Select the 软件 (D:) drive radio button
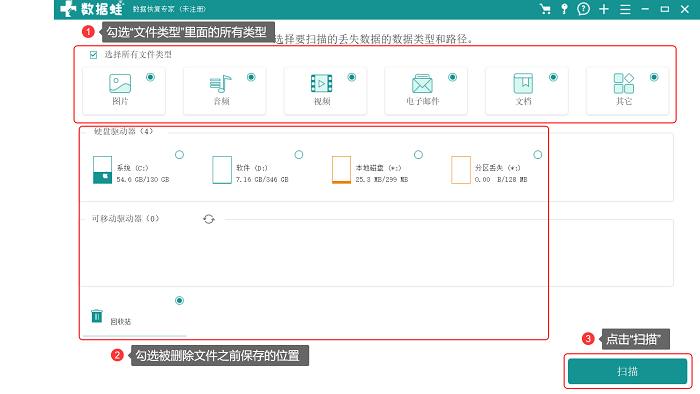Image resolution: width=700 pixels, height=394 pixels. pyautogui.click(x=299, y=155)
